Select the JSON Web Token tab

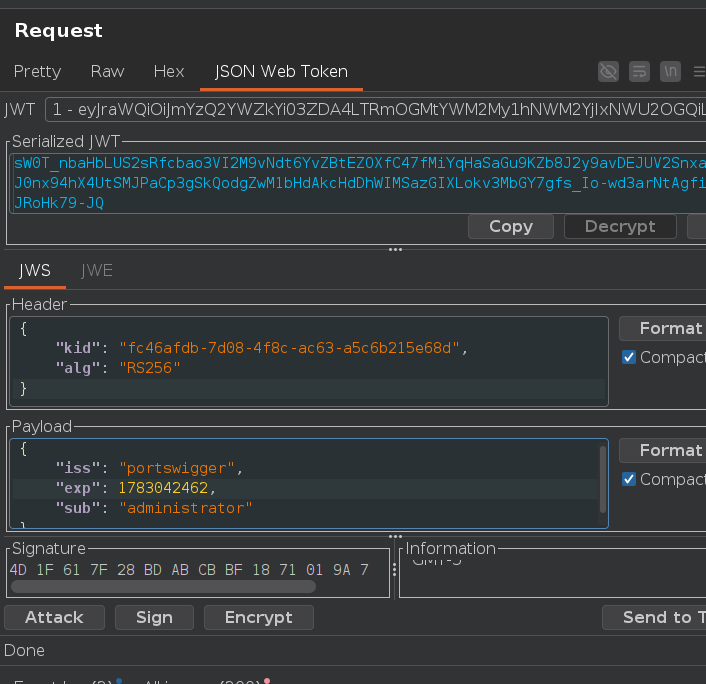click(x=281, y=72)
